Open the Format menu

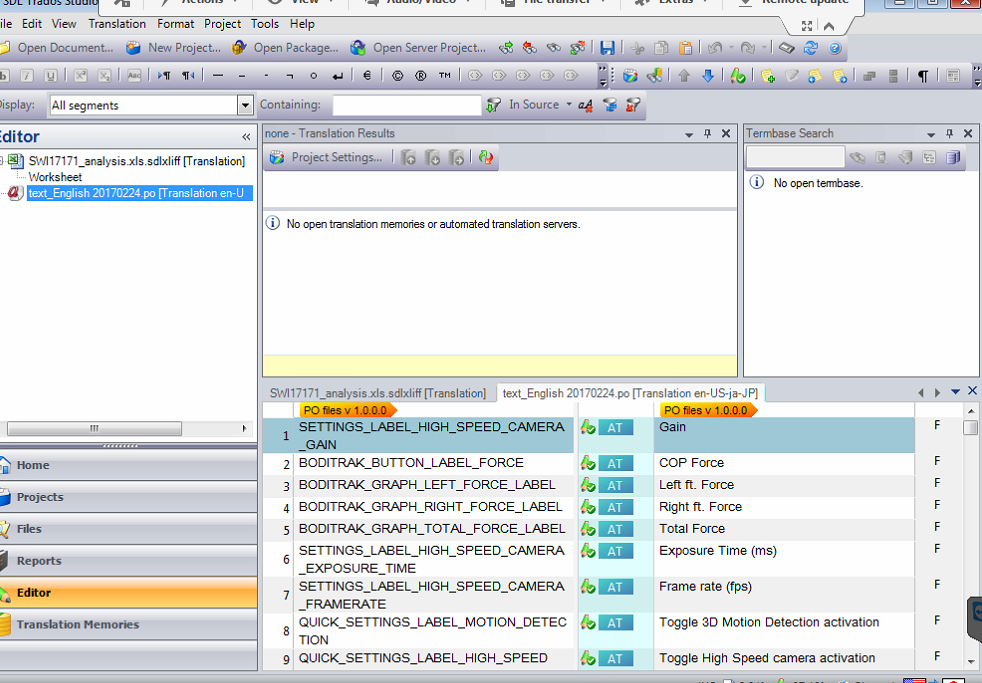(x=175, y=24)
